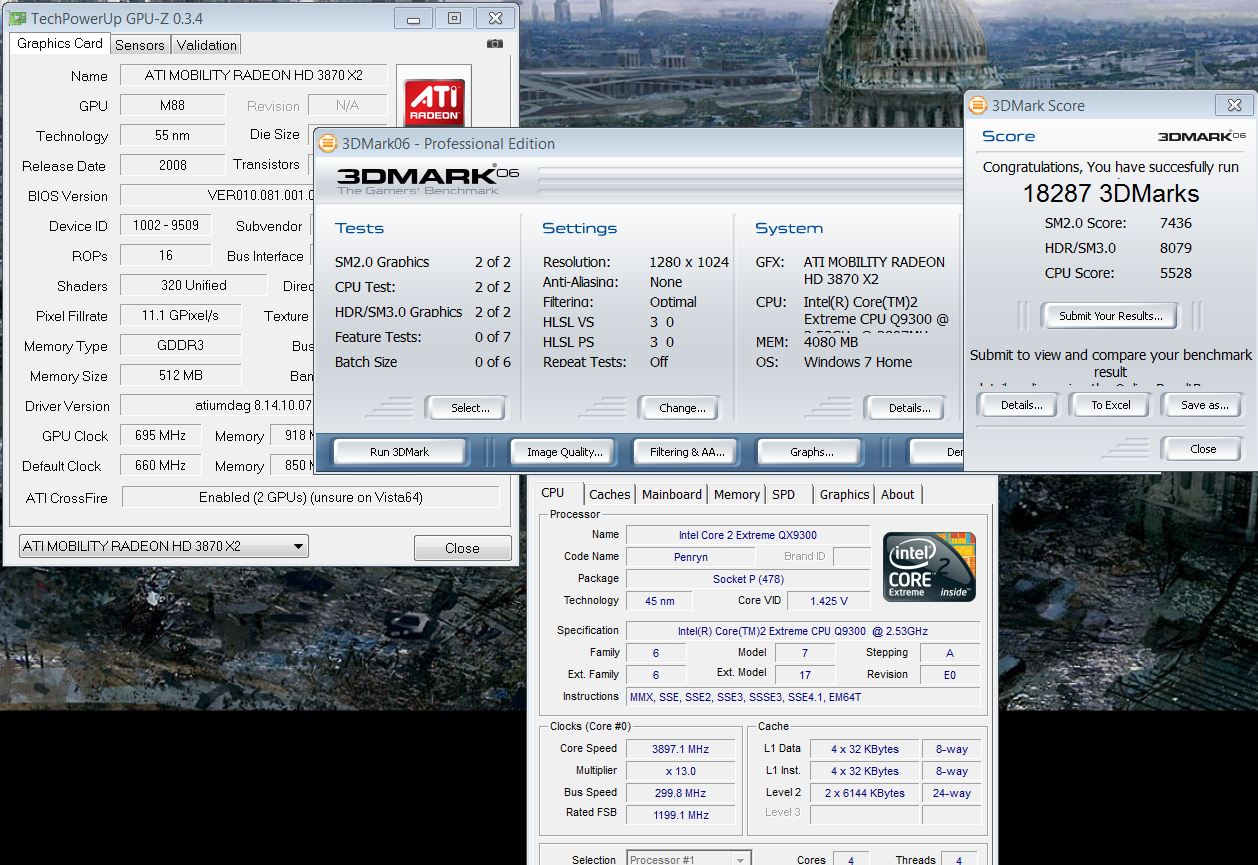The image size is (1258, 865).
Task: Click the Intel Core 2 Extreme logo
Action: pyautogui.click(x=929, y=566)
